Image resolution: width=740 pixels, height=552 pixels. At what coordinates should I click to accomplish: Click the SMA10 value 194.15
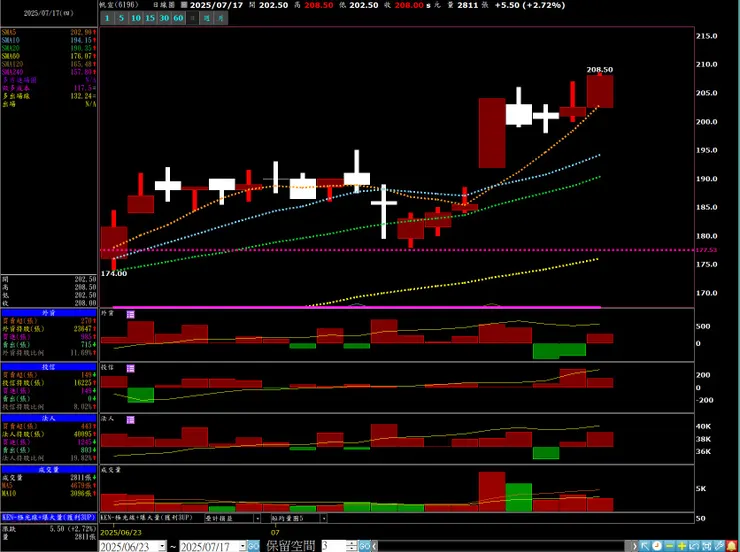[81, 40]
